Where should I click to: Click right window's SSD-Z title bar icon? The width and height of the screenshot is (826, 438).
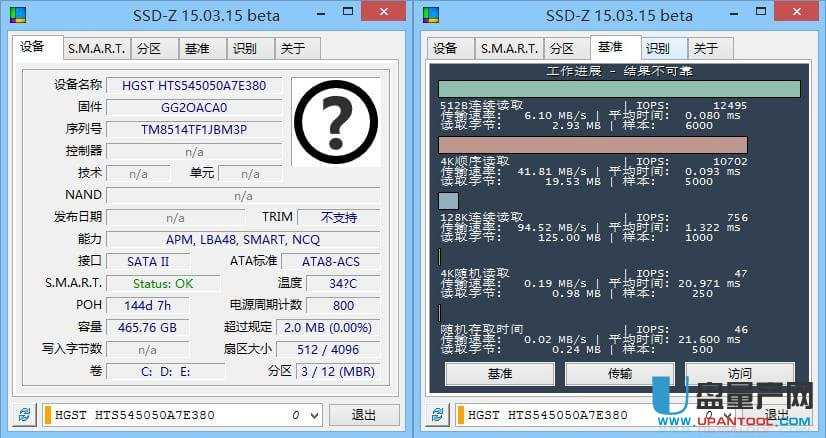click(x=431, y=15)
